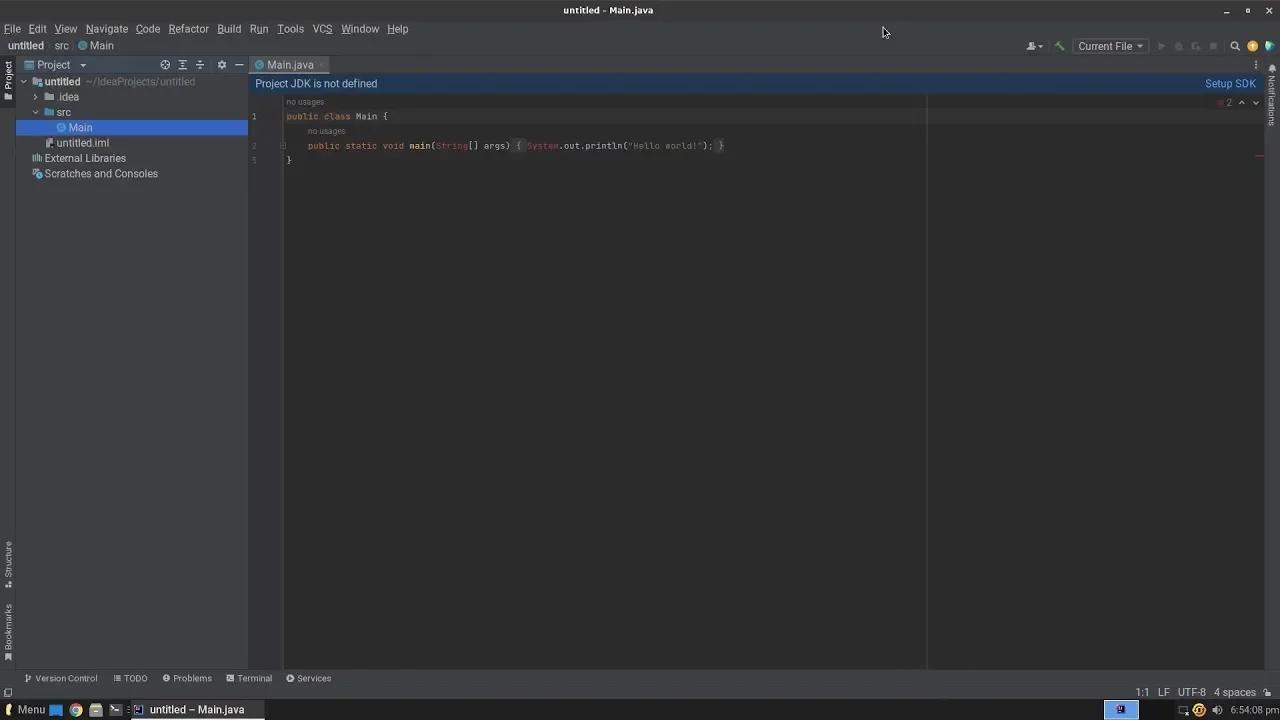Open Project tool window settings gear
Screen dimensions: 1280x720
pos(221,64)
